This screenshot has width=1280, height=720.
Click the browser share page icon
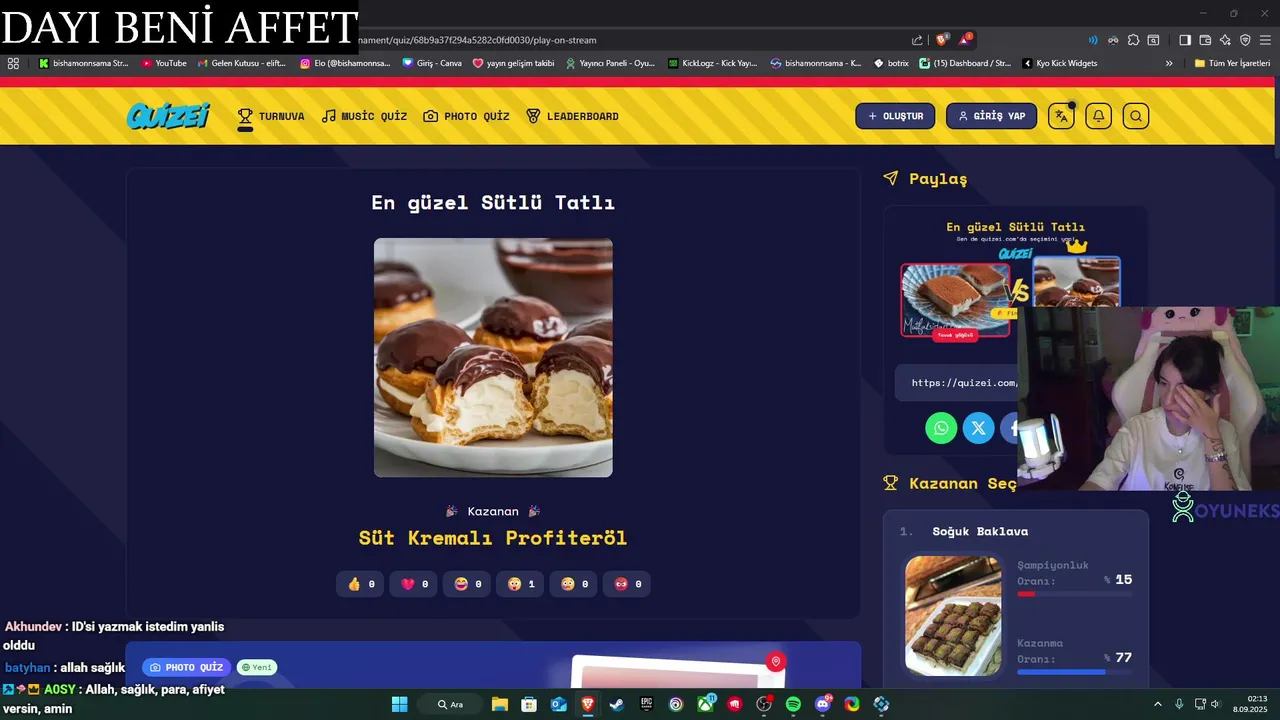917,40
